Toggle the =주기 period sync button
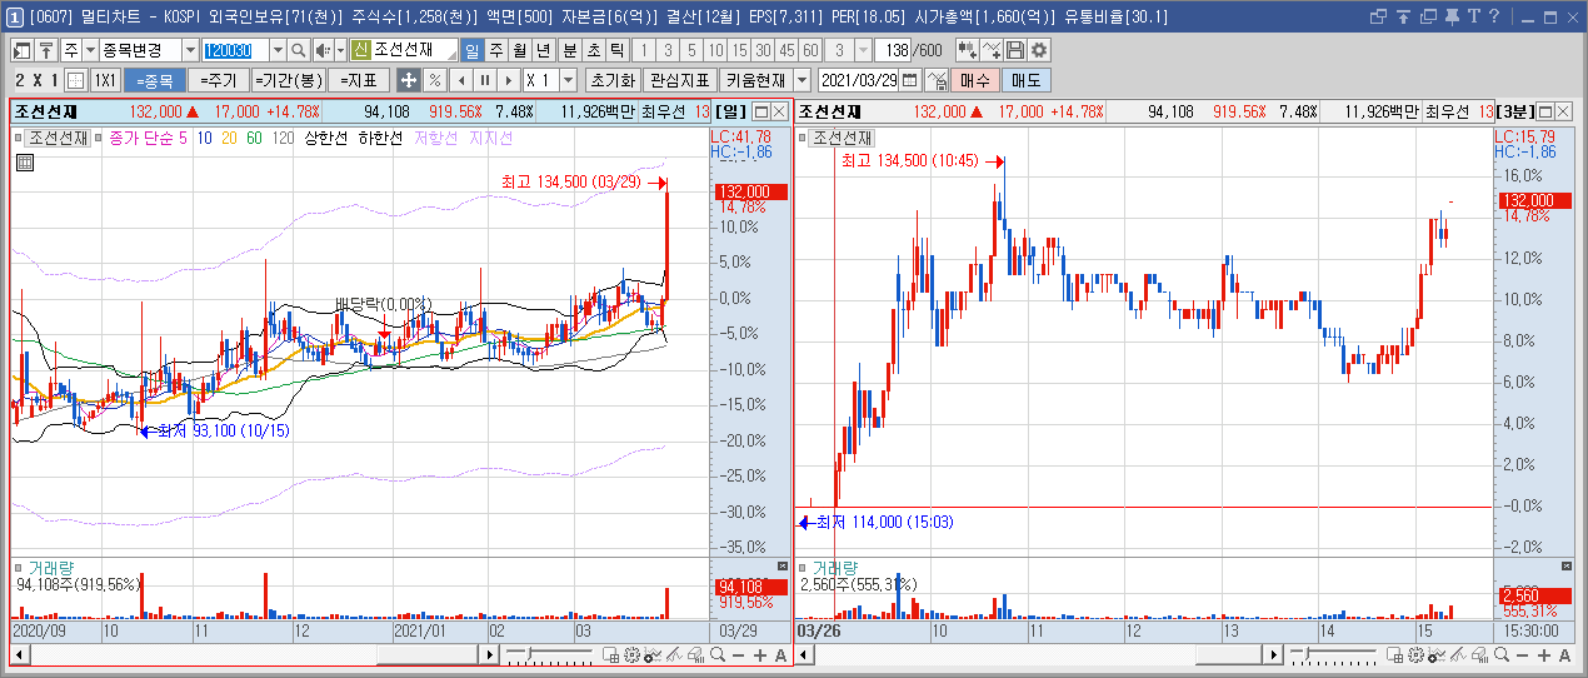 [218, 80]
